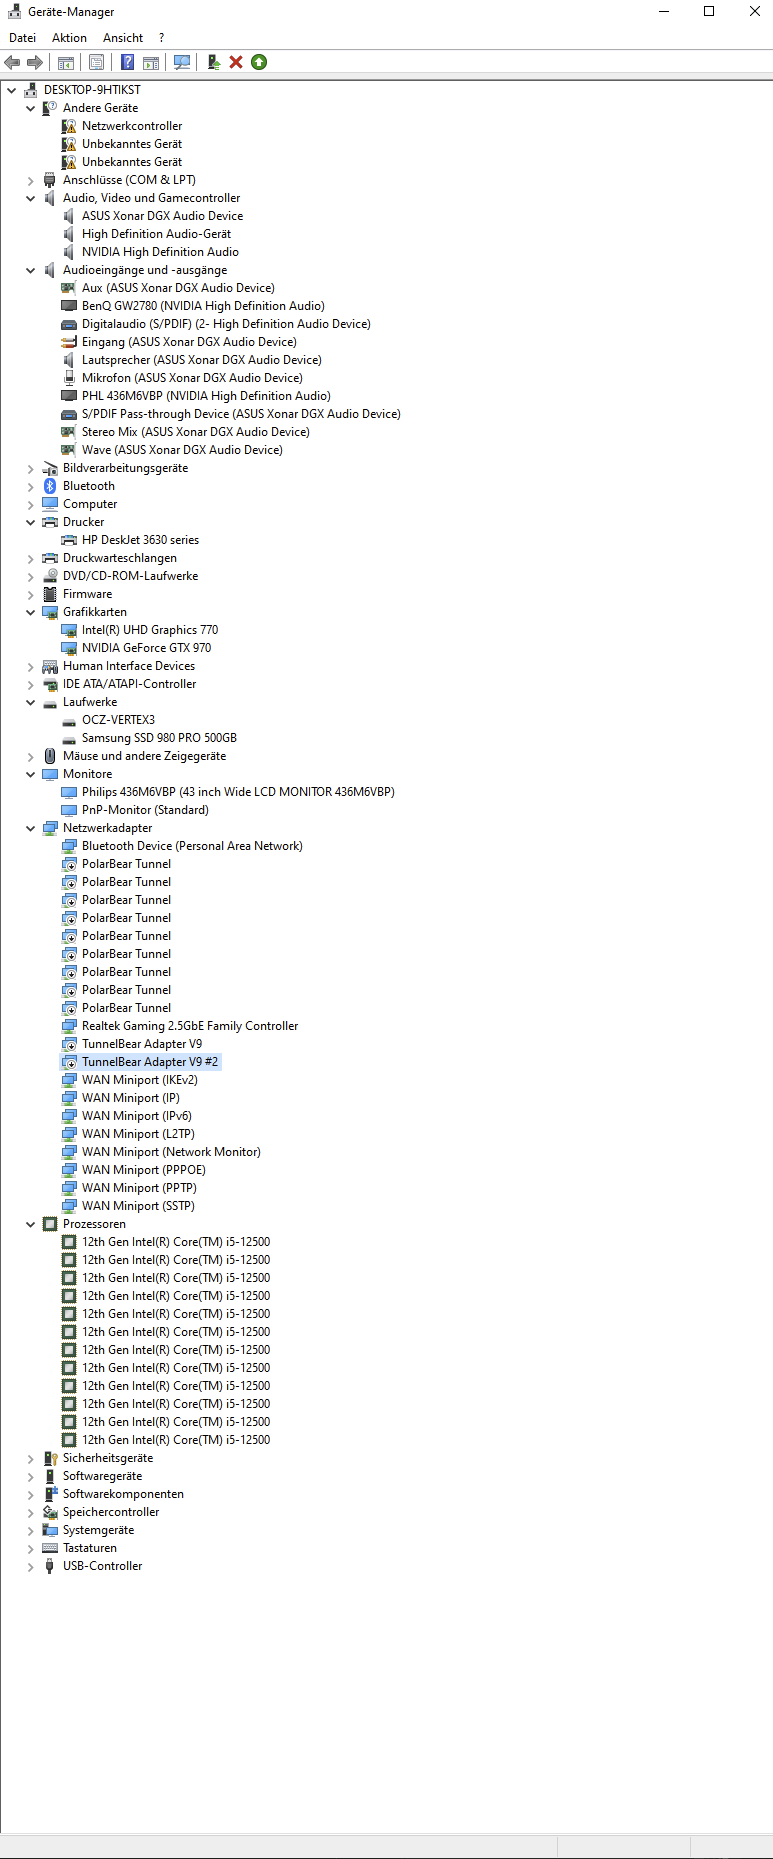Open Properties via the toolbar properties icon
The image size is (773, 1859).
96,62
